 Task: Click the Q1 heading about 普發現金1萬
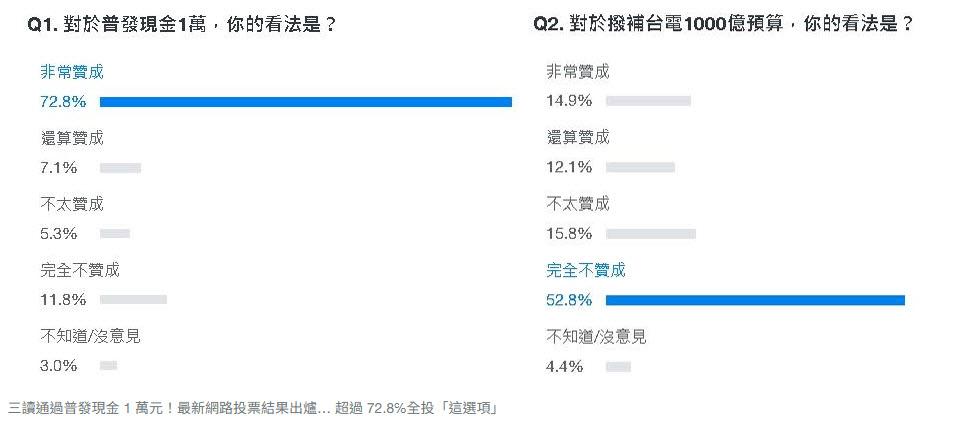click(182, 25)
